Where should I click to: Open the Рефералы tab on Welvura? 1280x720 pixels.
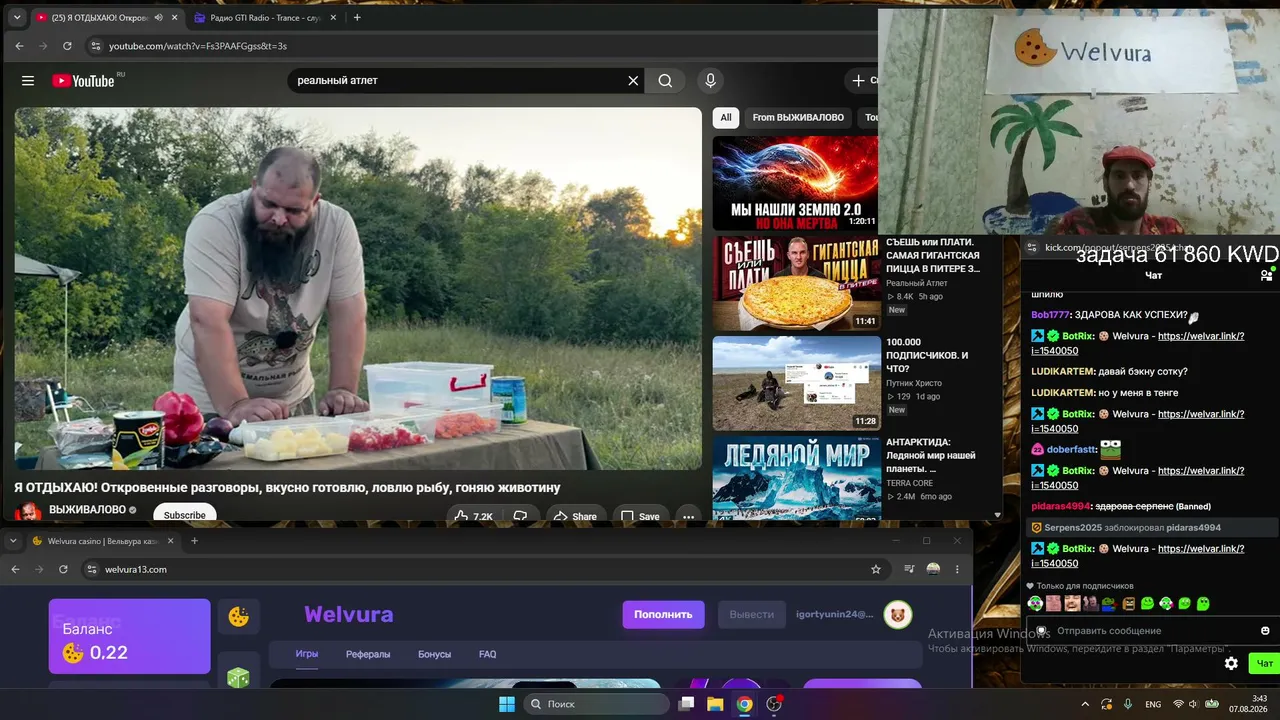pos(367,654)
